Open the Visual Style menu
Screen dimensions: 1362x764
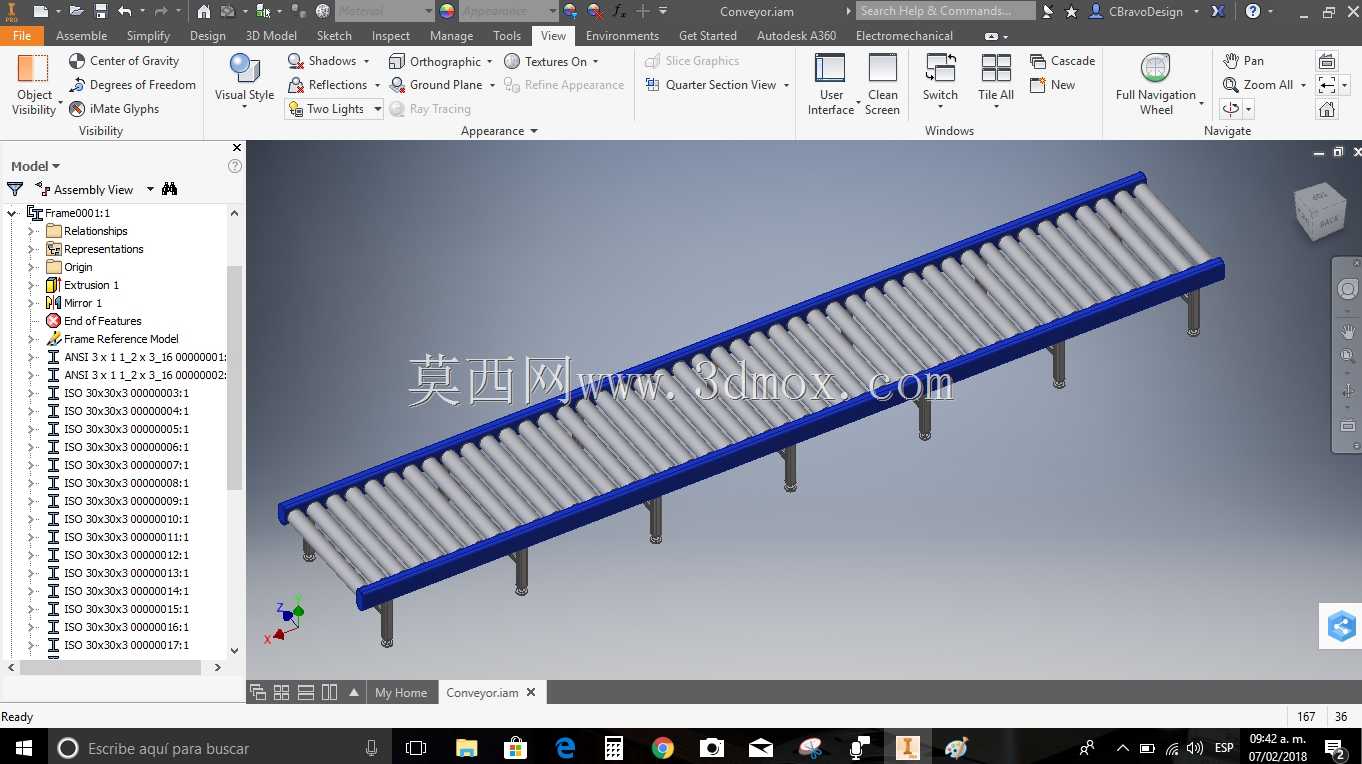click(x=244, y=80)
